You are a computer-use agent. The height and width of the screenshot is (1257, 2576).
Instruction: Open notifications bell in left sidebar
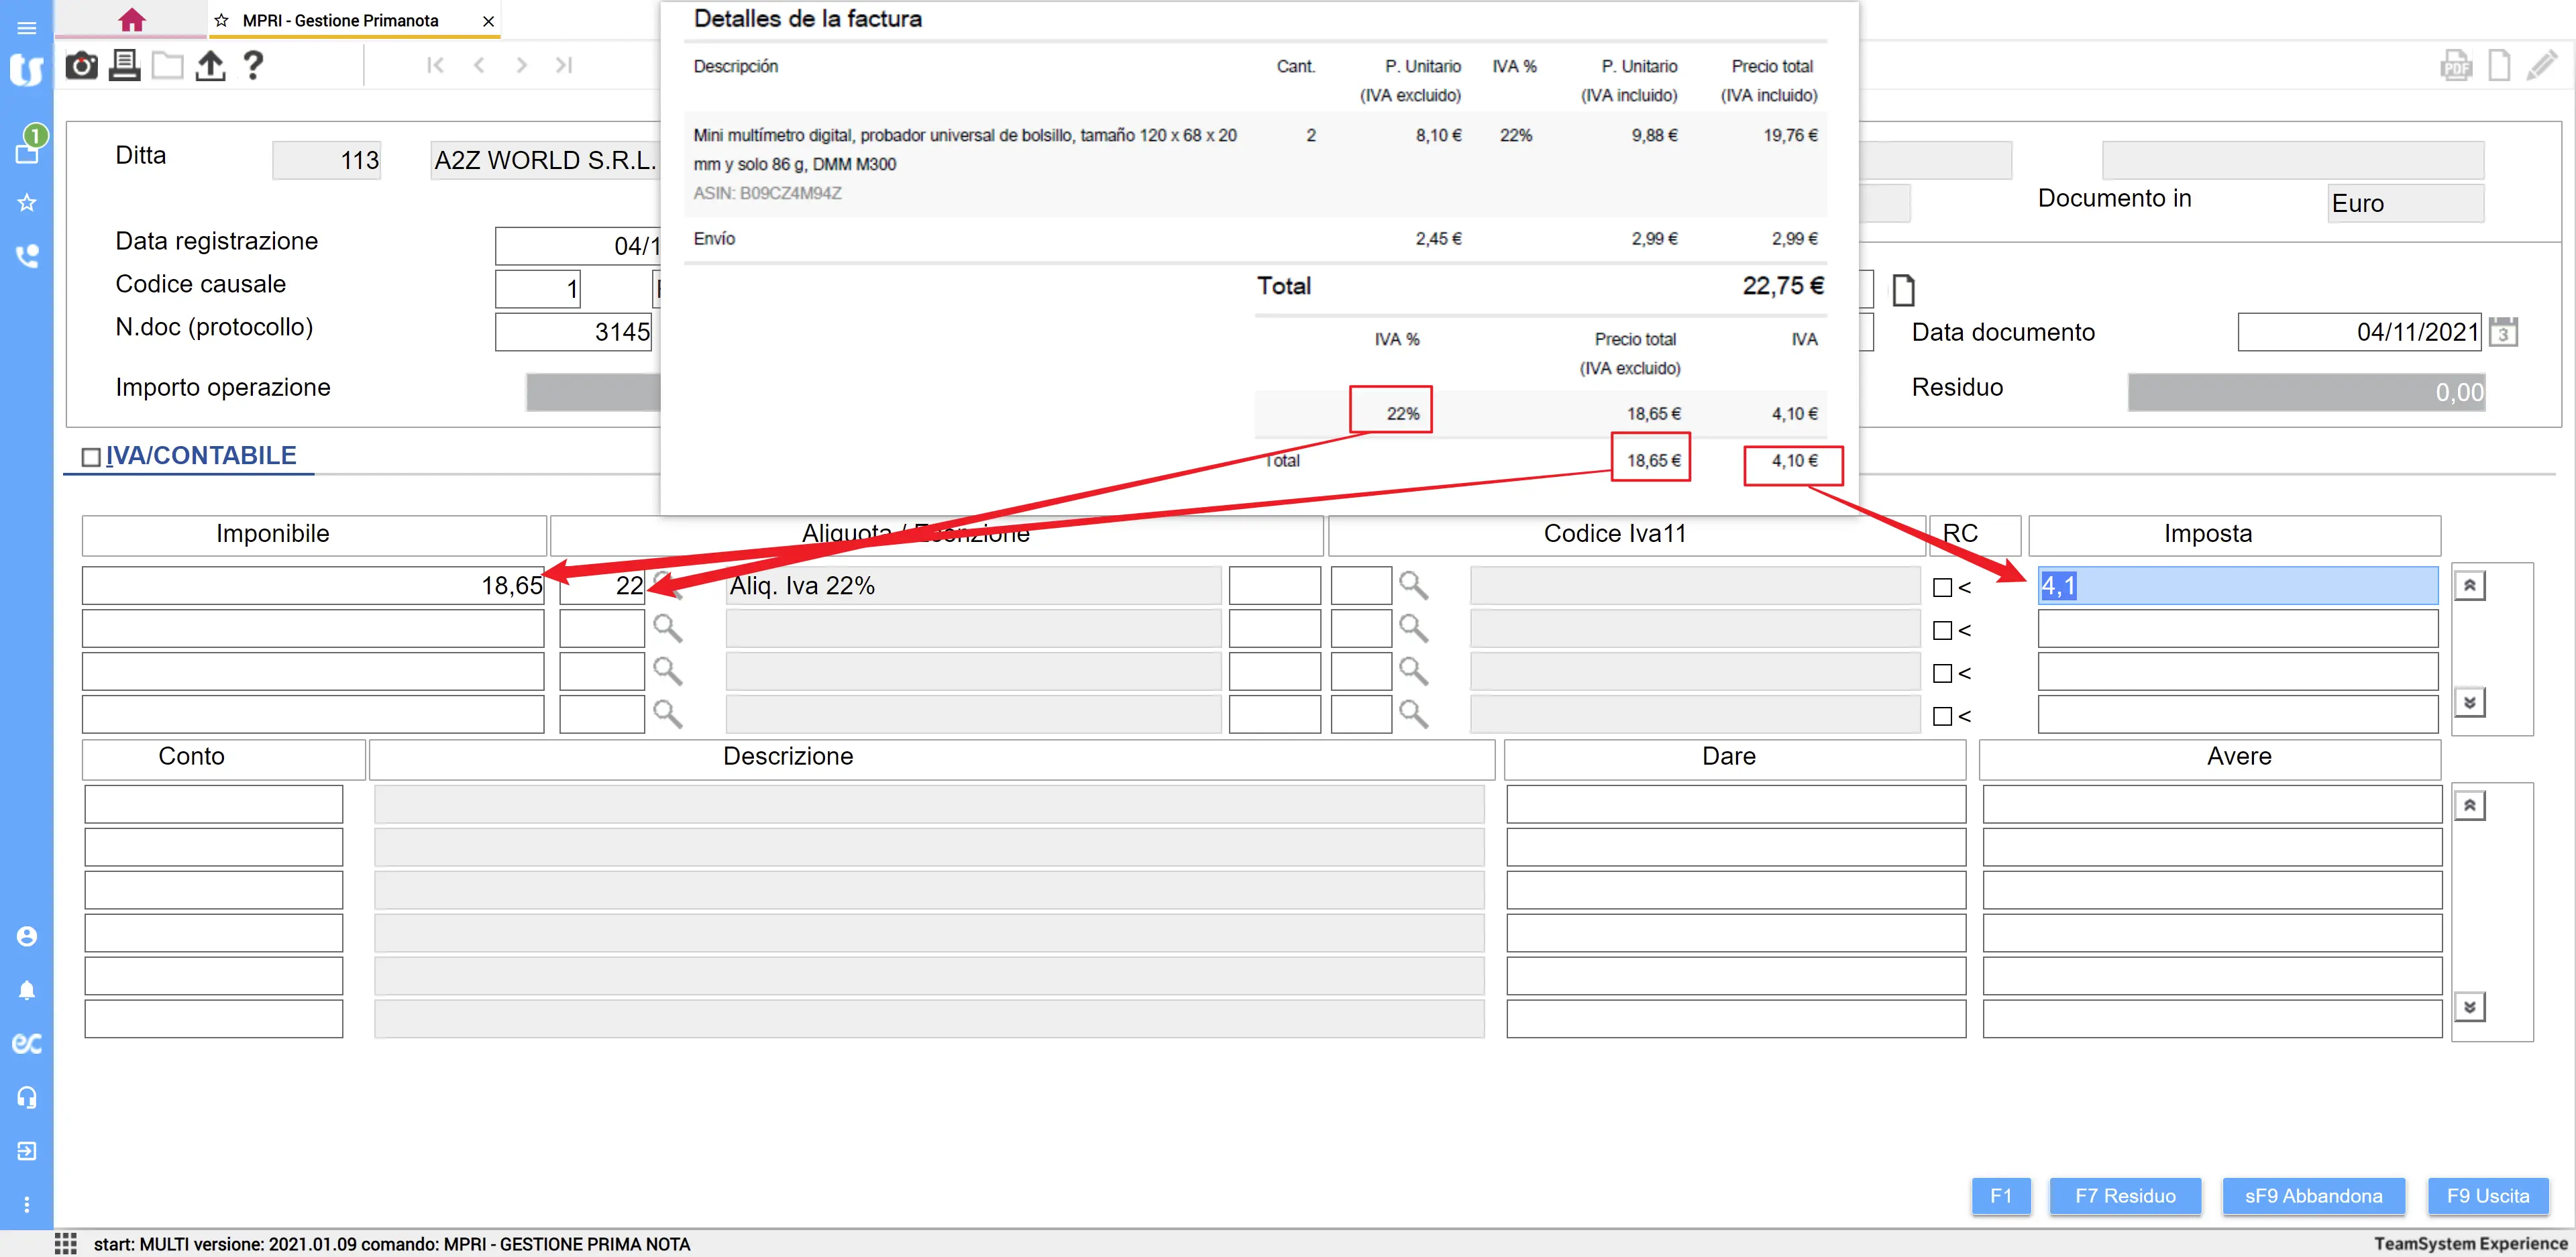point(27,990)
